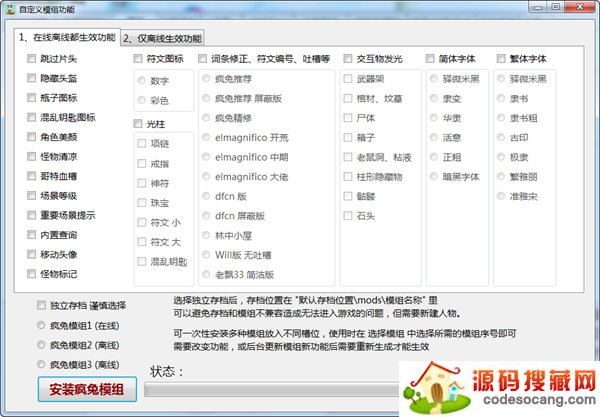Choose the 疯兔模组2 (离线) radio button
The height and width of the screenshot is (417, 600).
[x=41, y=345]
